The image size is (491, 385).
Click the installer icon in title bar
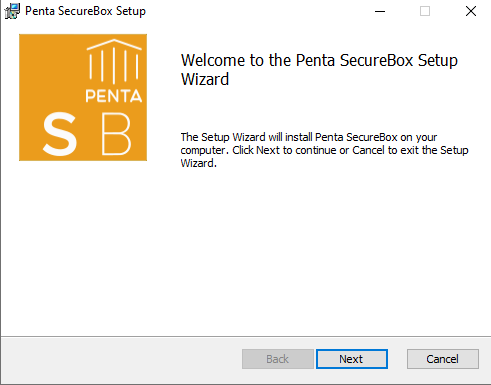(12, 11)
